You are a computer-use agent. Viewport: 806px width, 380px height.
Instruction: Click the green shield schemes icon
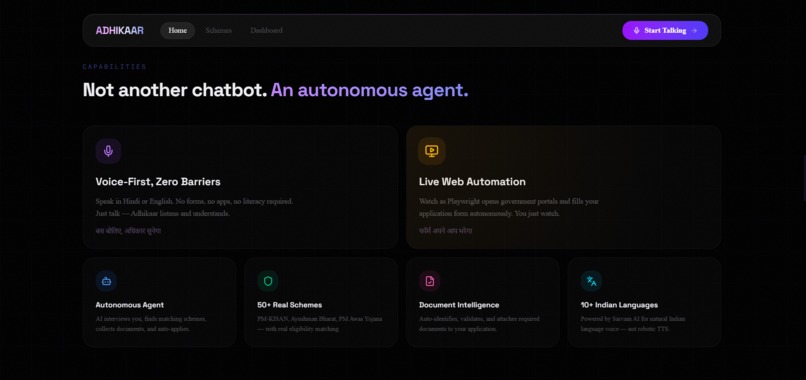(268, 281)
